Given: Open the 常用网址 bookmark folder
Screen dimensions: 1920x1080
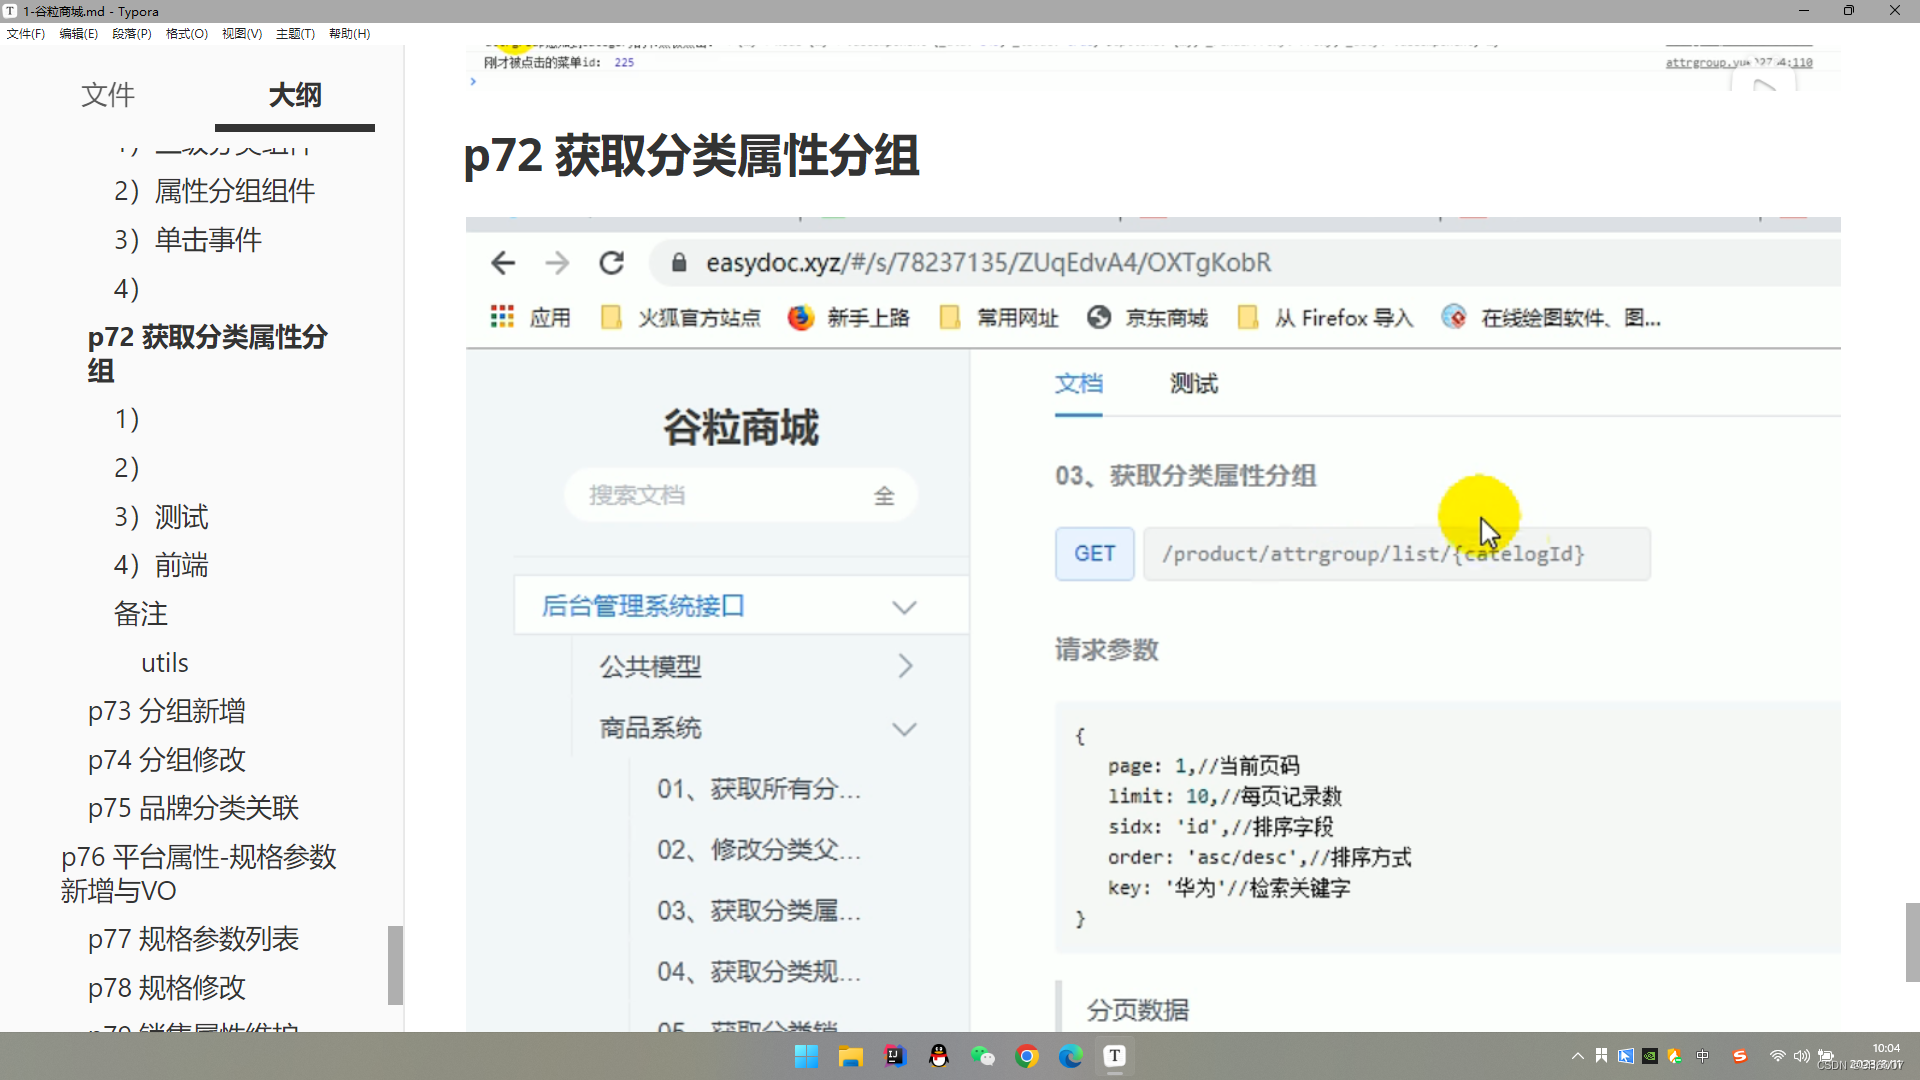Looking at the screenshot, I should [x=998, y=318].
